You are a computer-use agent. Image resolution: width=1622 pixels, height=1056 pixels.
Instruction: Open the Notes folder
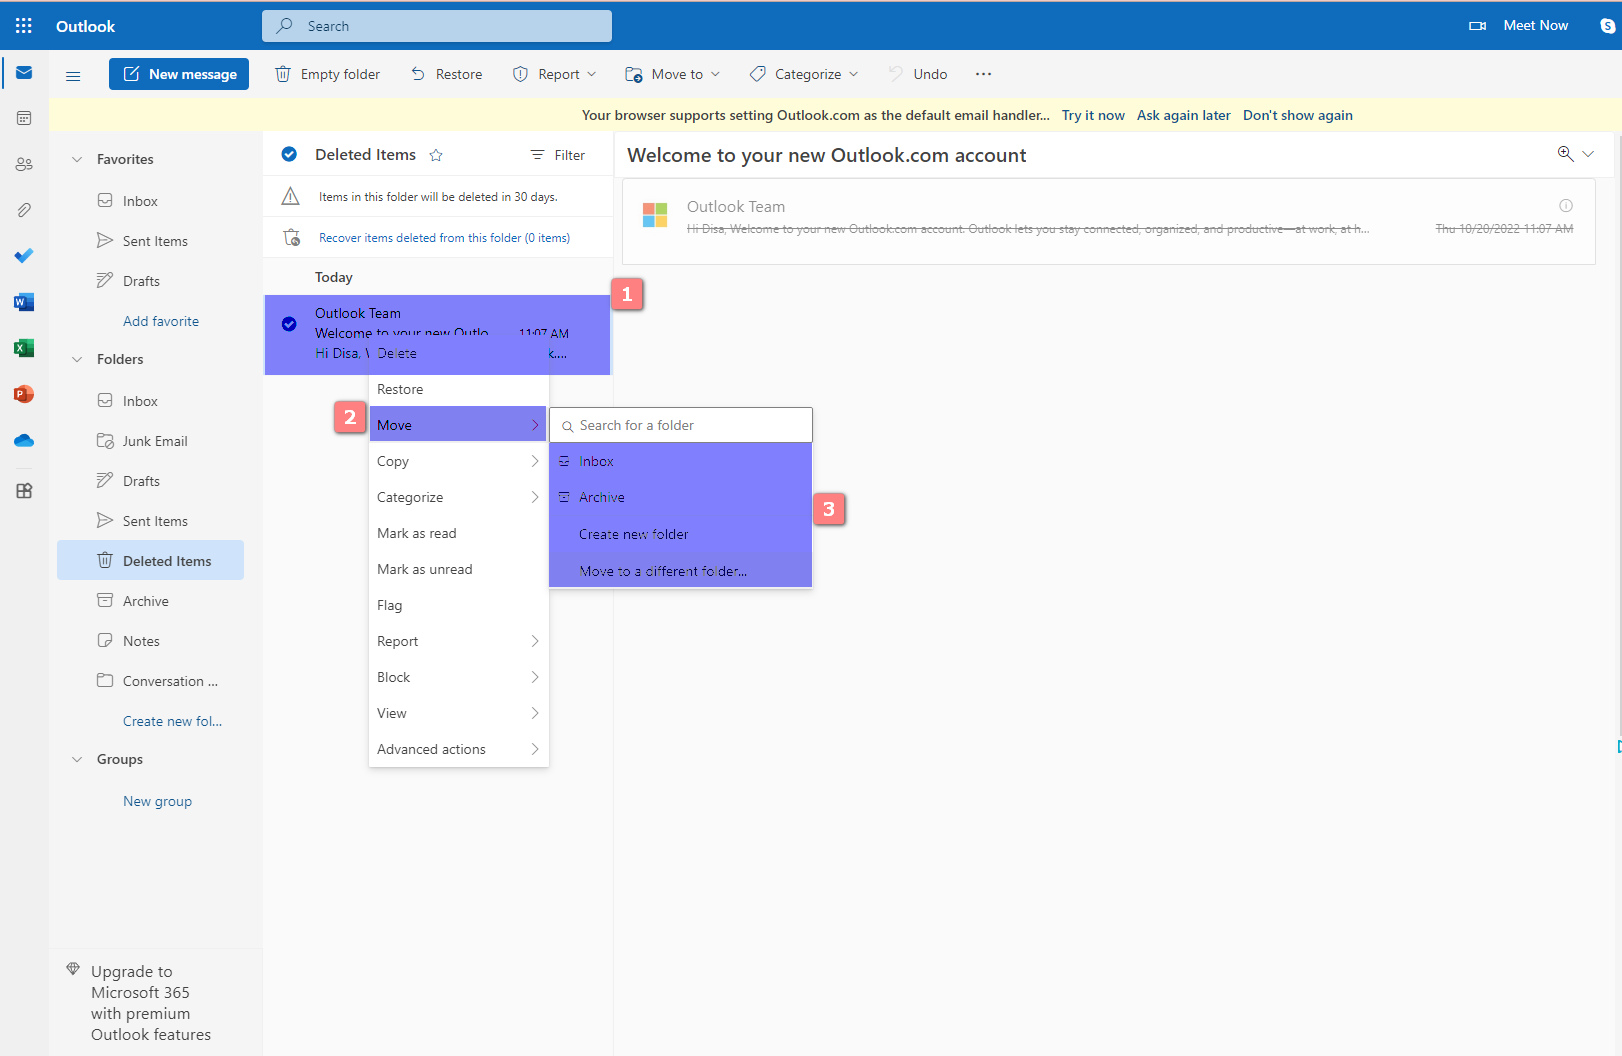point(151,641)
